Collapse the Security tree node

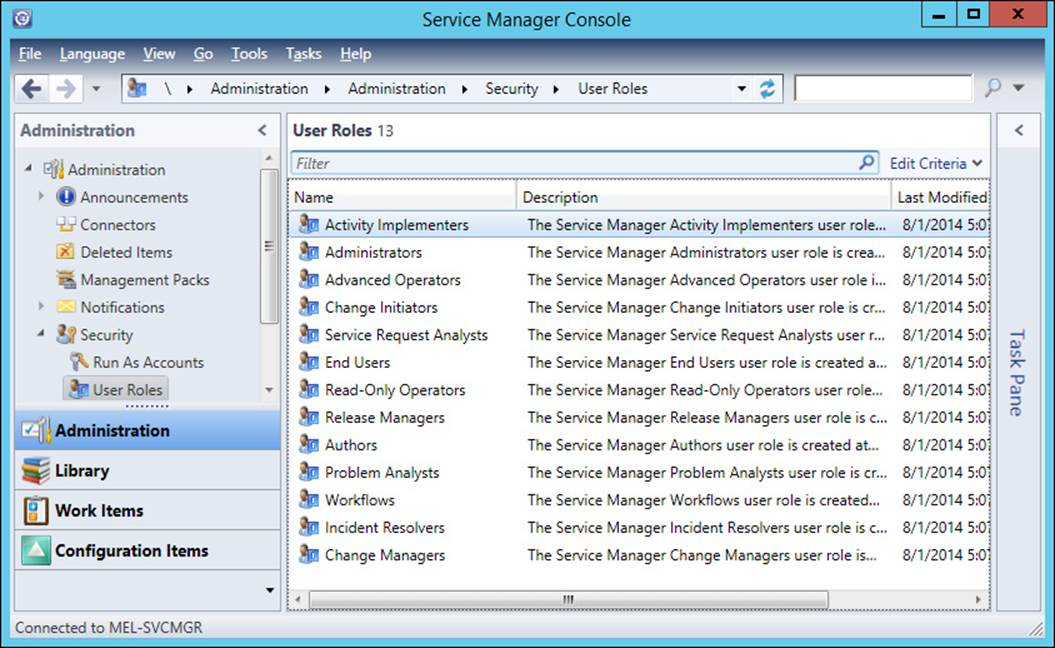pos(41,332)
